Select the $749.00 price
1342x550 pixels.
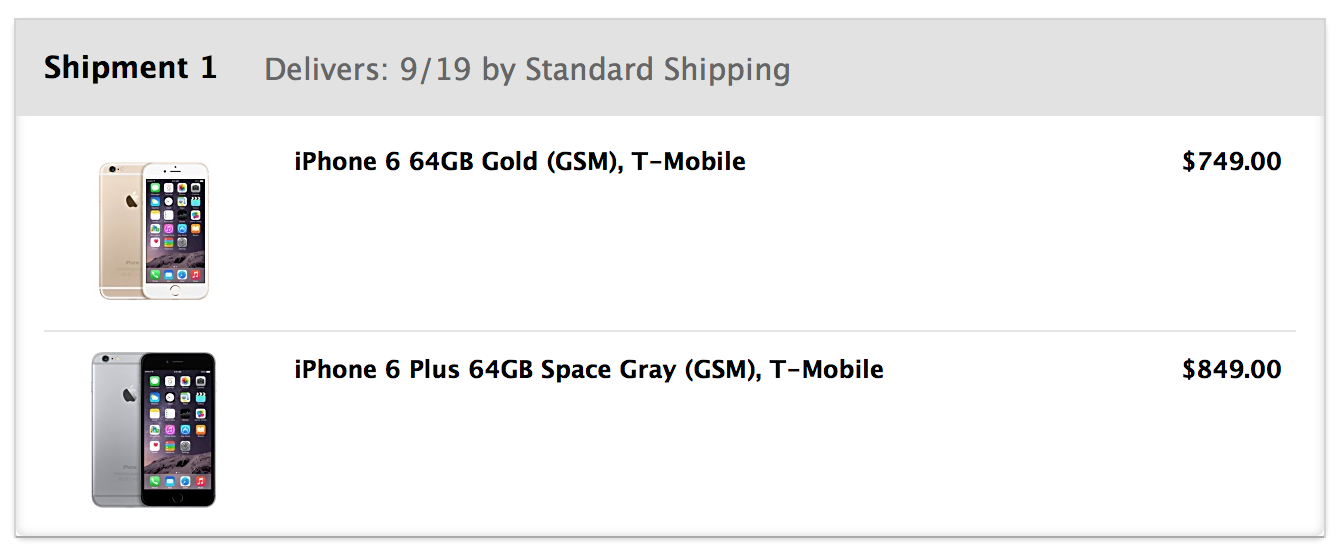tap(1231, 162)
